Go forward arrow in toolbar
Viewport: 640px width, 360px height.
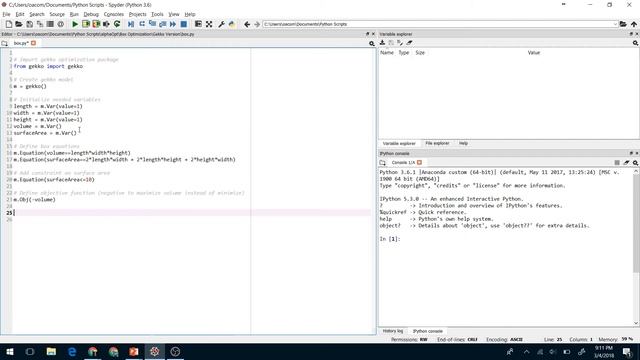pyautogui.click(x=257, y=24)
